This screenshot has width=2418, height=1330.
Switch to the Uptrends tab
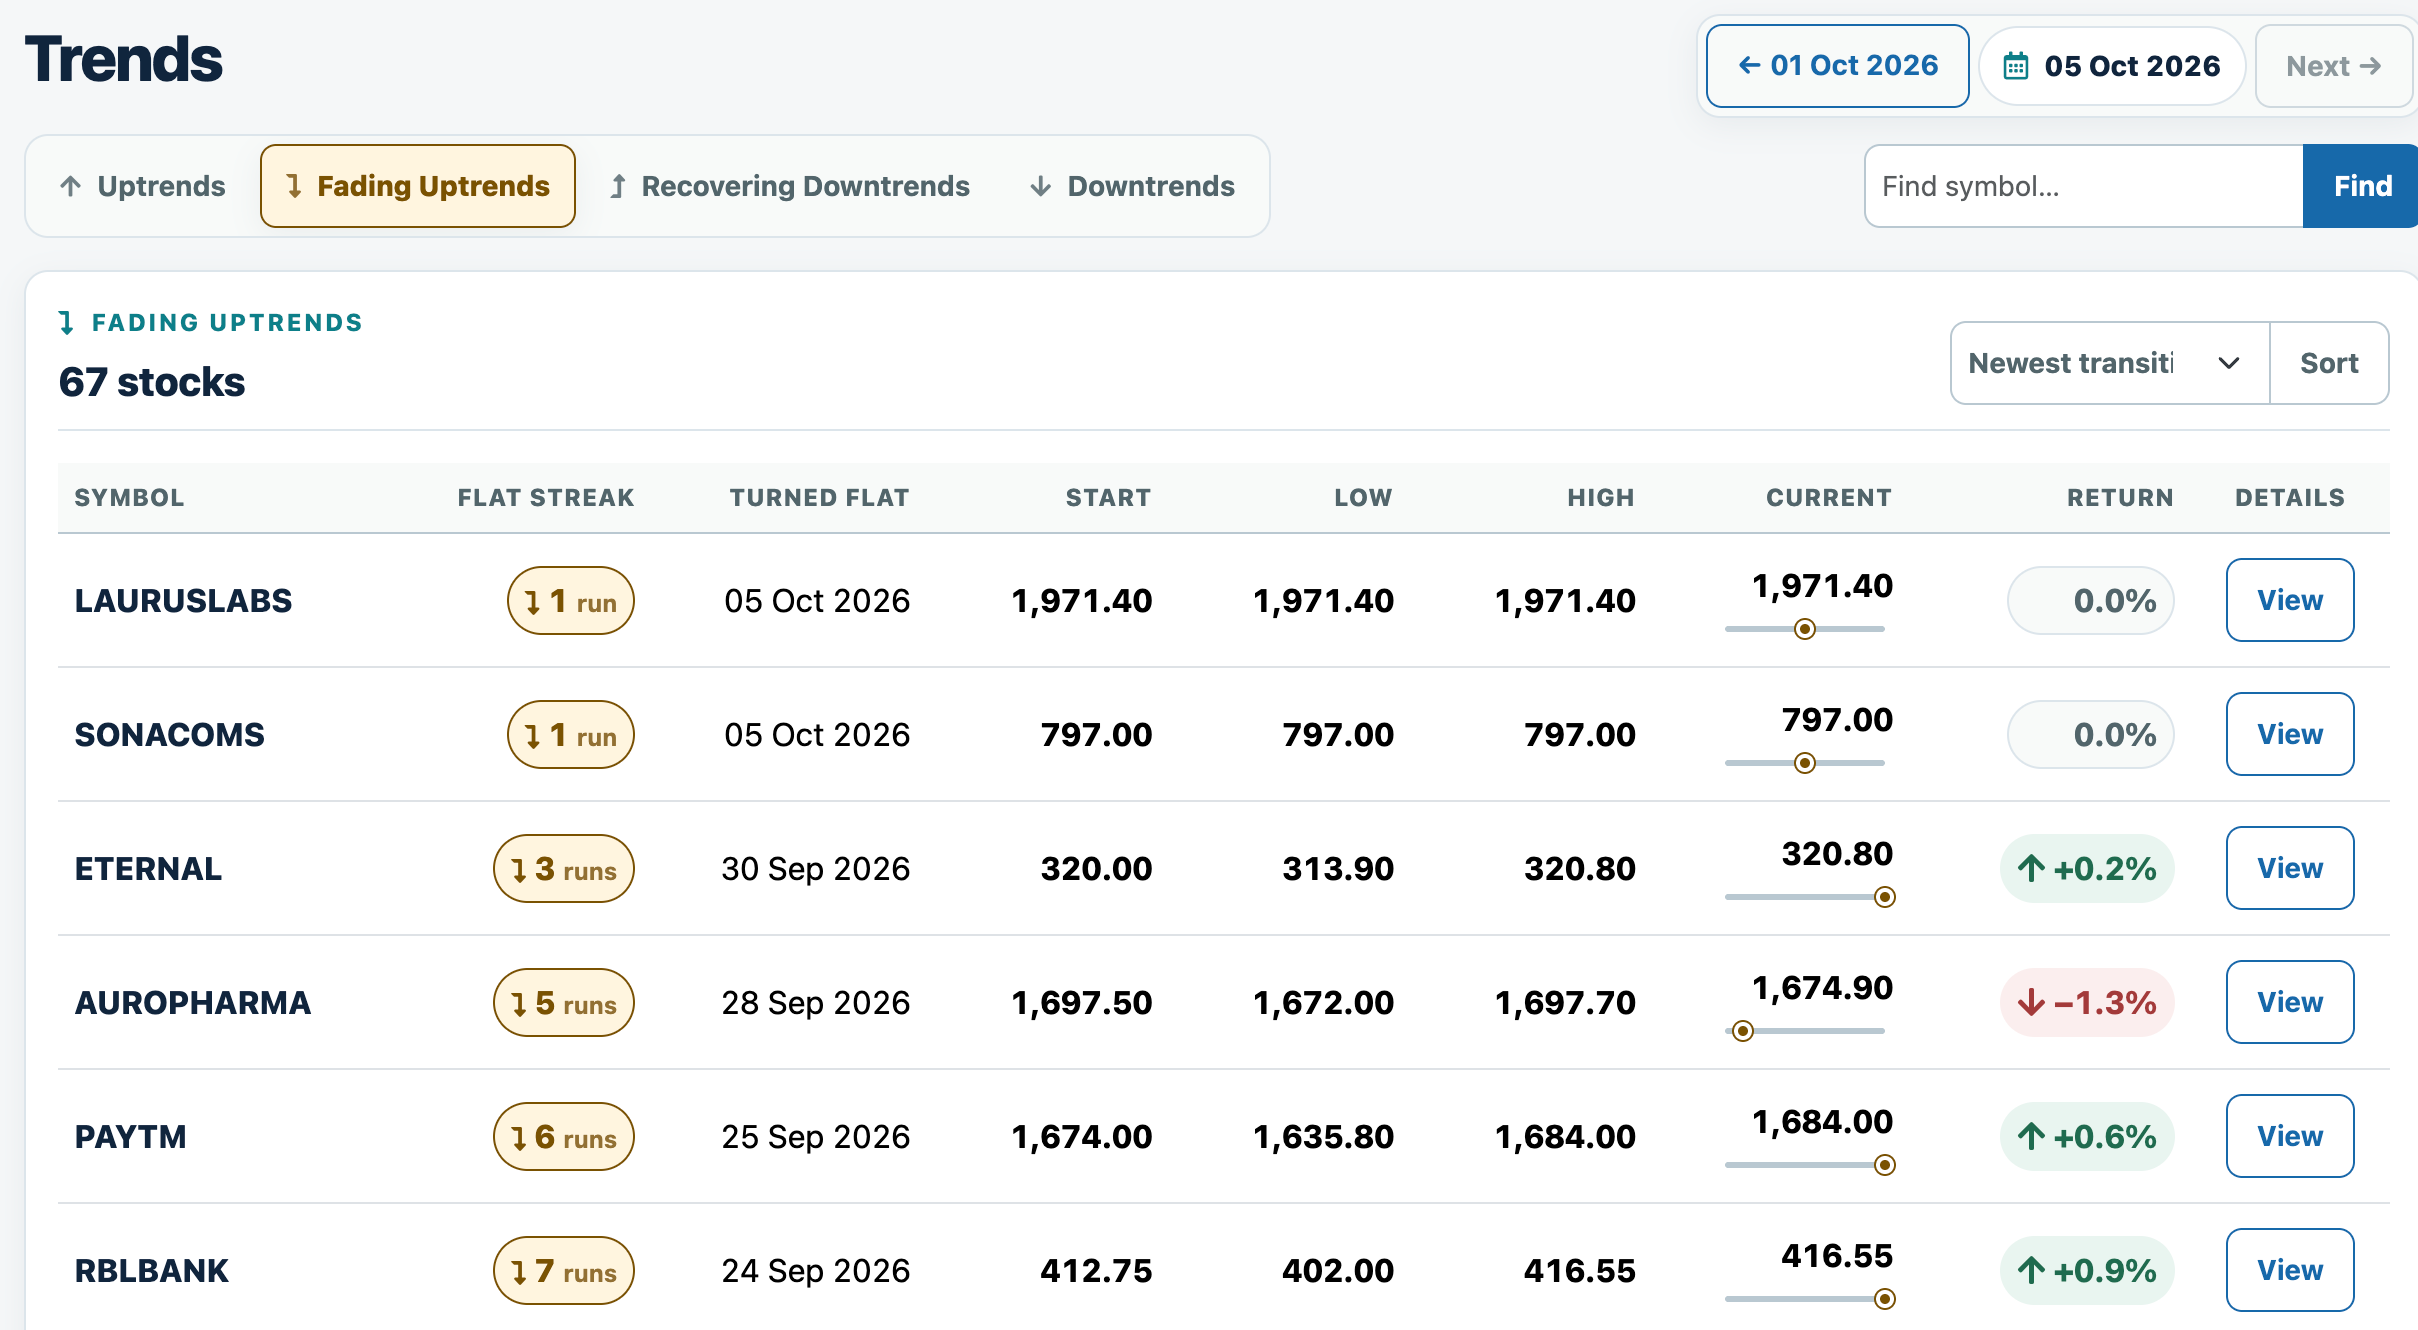point(143,186)
